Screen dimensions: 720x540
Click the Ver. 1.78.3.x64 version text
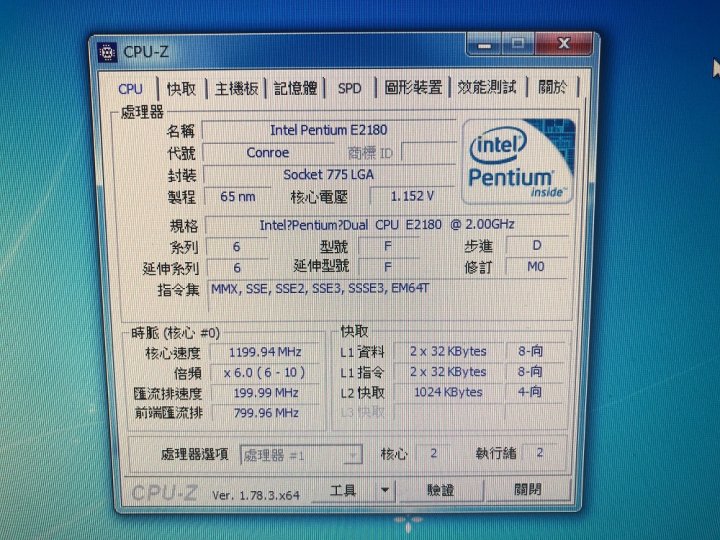click(x=256, y=495)
